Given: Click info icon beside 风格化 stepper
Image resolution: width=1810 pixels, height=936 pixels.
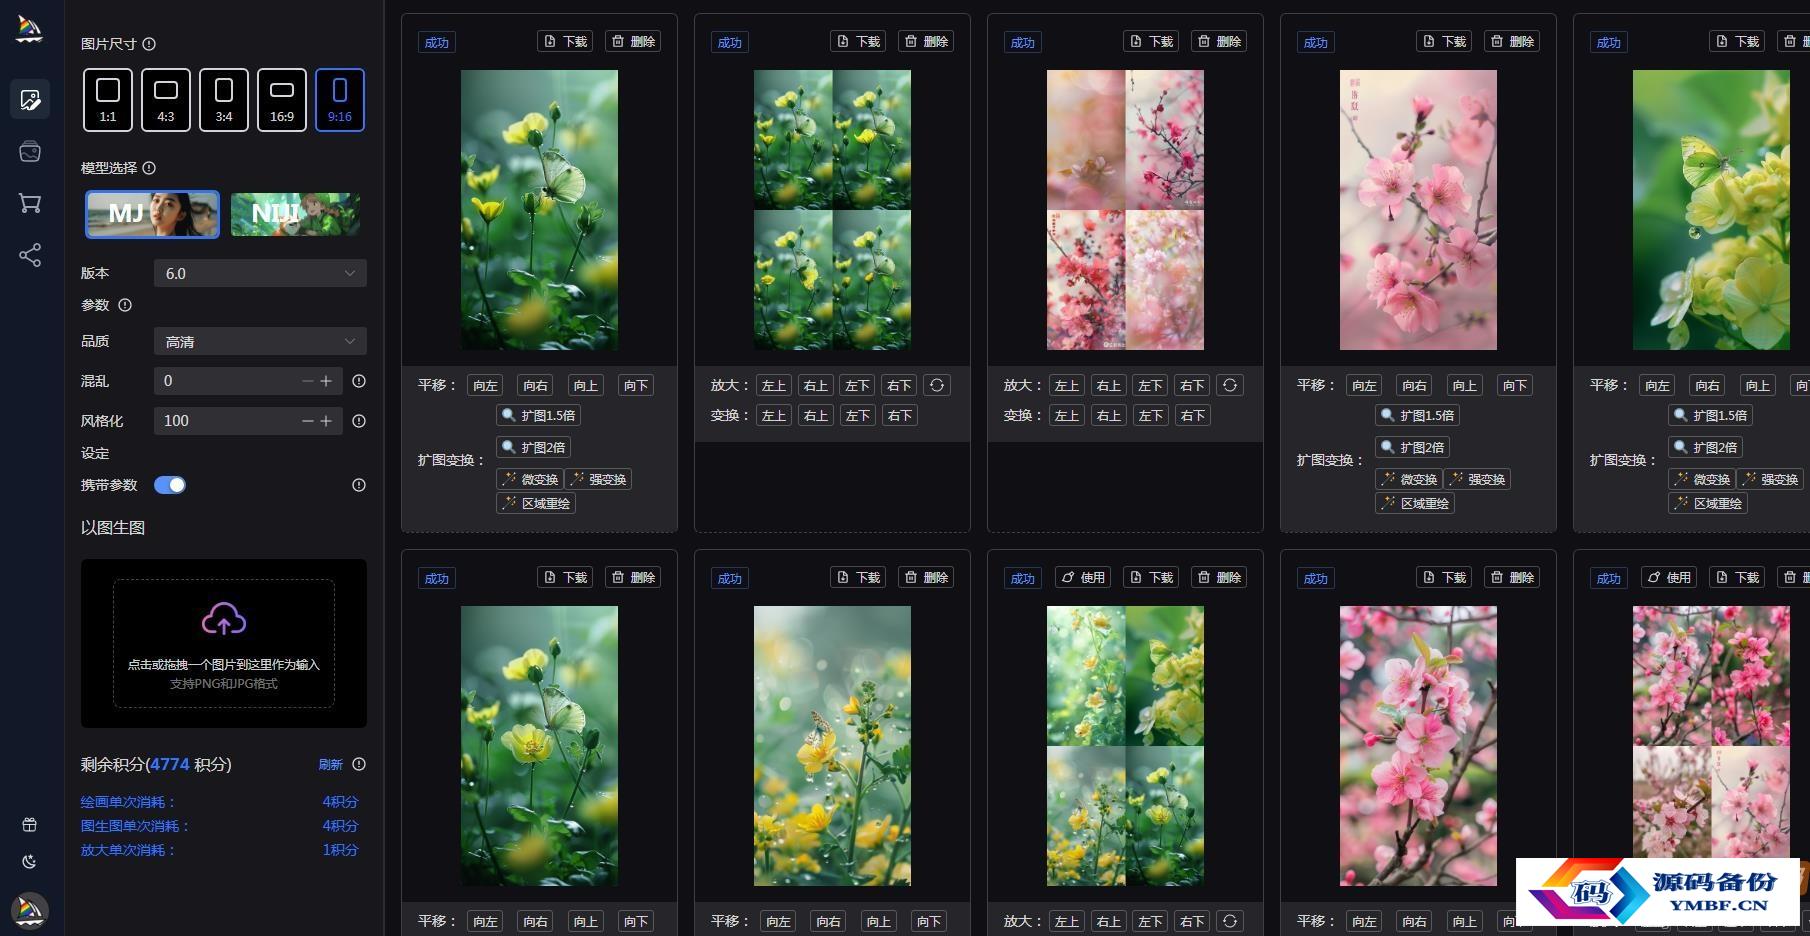Looking at the screenshot, I should tap(359, 421).
